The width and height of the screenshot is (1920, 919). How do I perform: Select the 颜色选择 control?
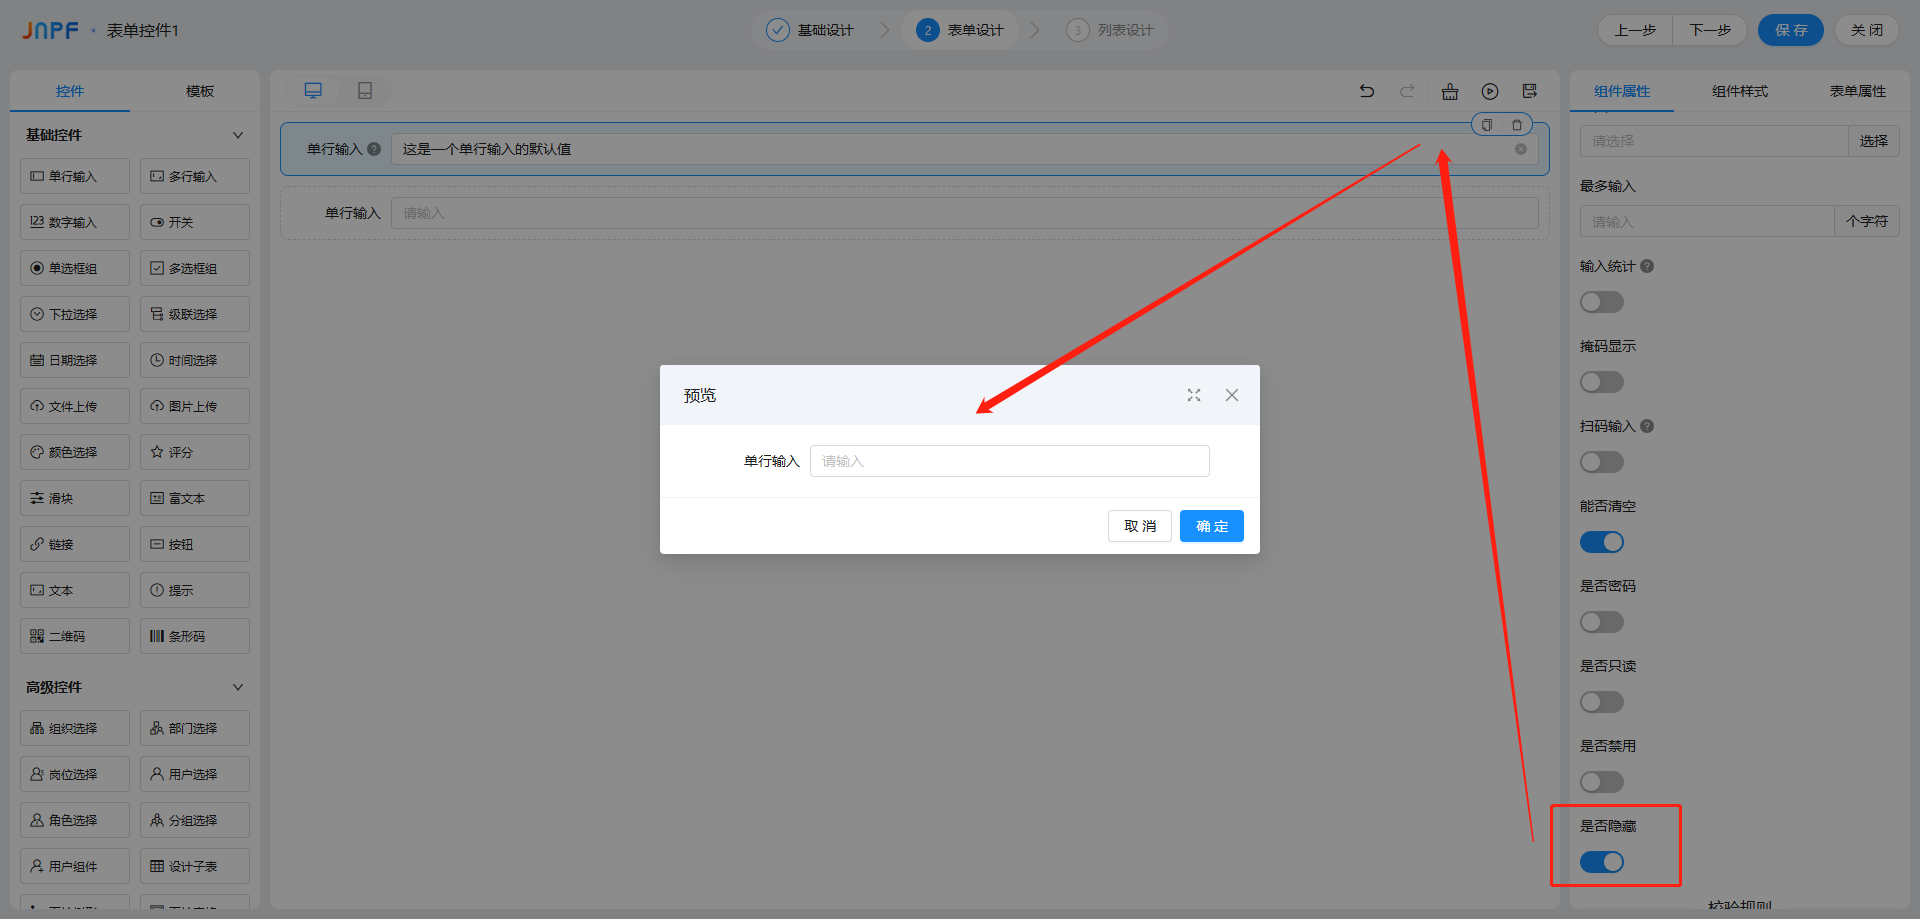tap(75, 452)
